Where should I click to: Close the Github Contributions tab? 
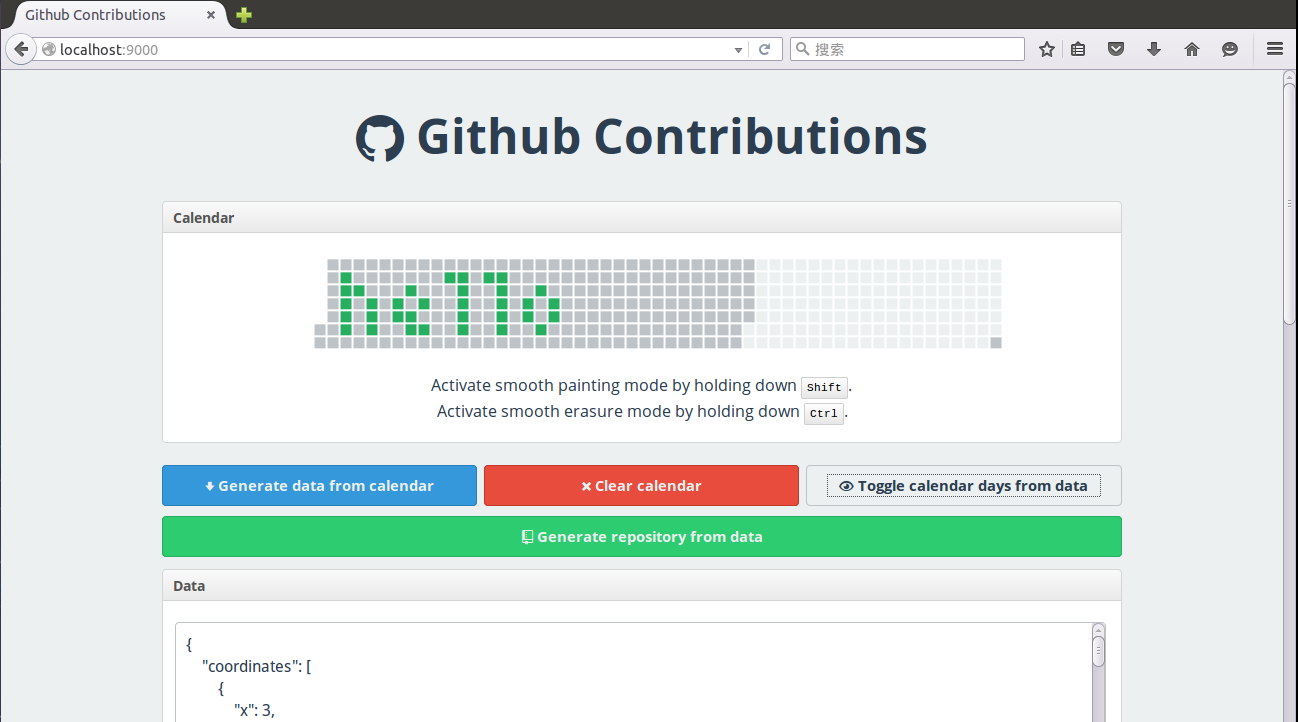211,15
